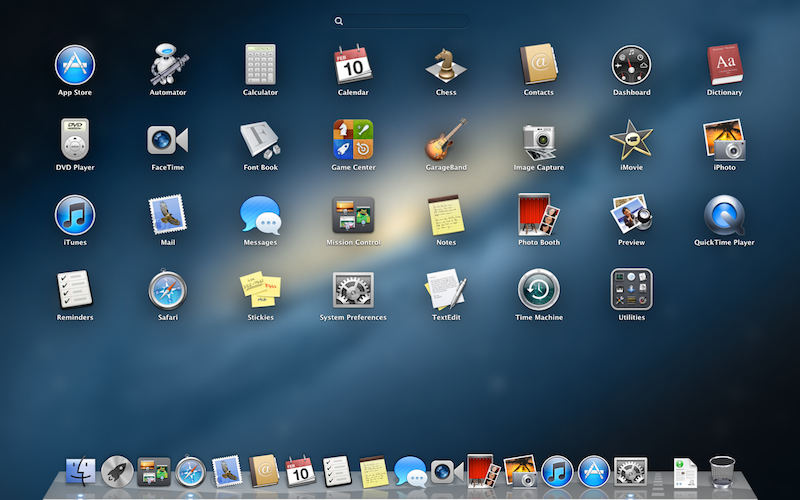Open the DVD Player app
The image size is (800, 500).
pos(75,140)
